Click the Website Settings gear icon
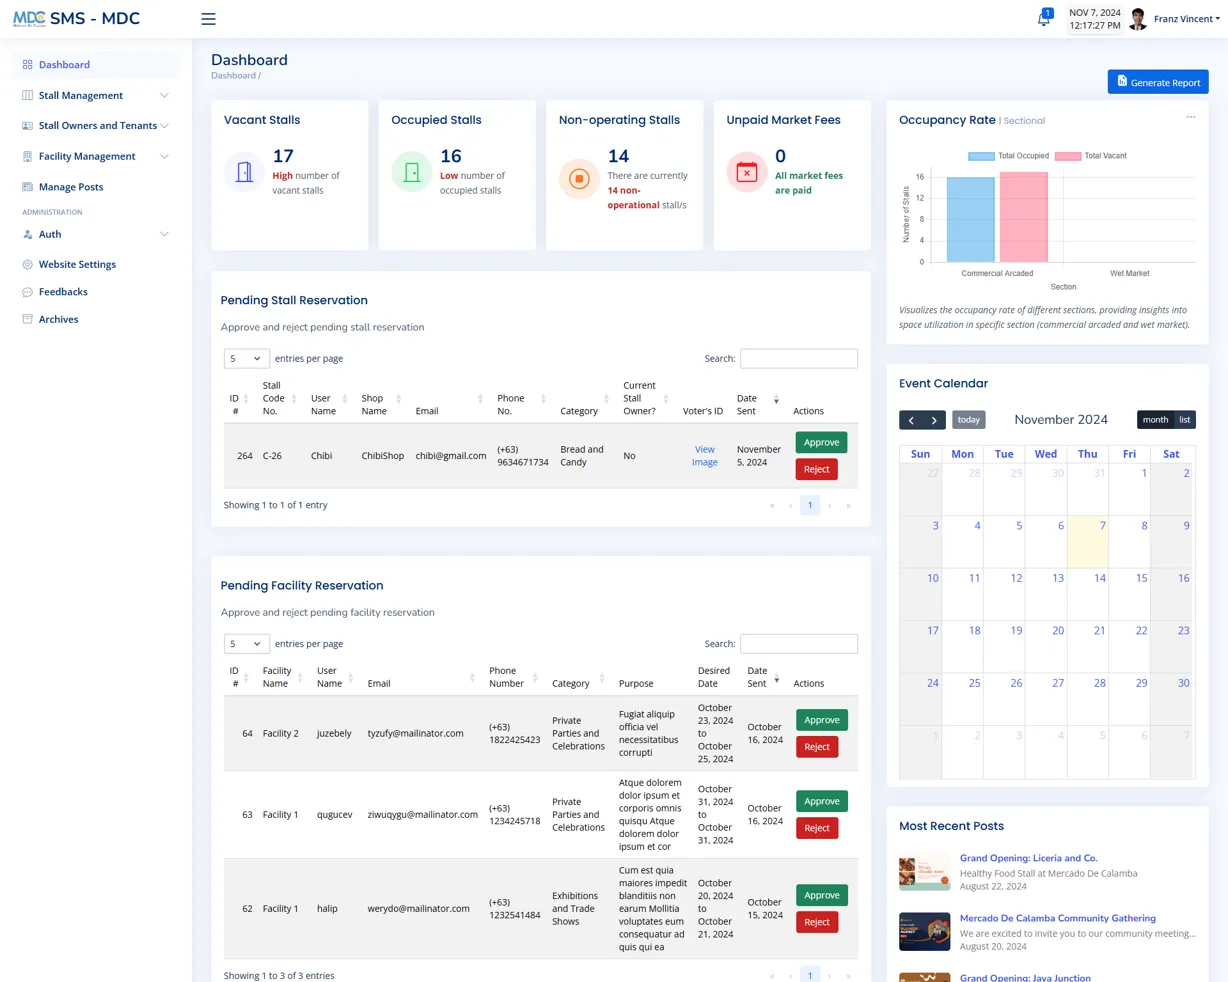1228x982 pixels. point(27,265)
